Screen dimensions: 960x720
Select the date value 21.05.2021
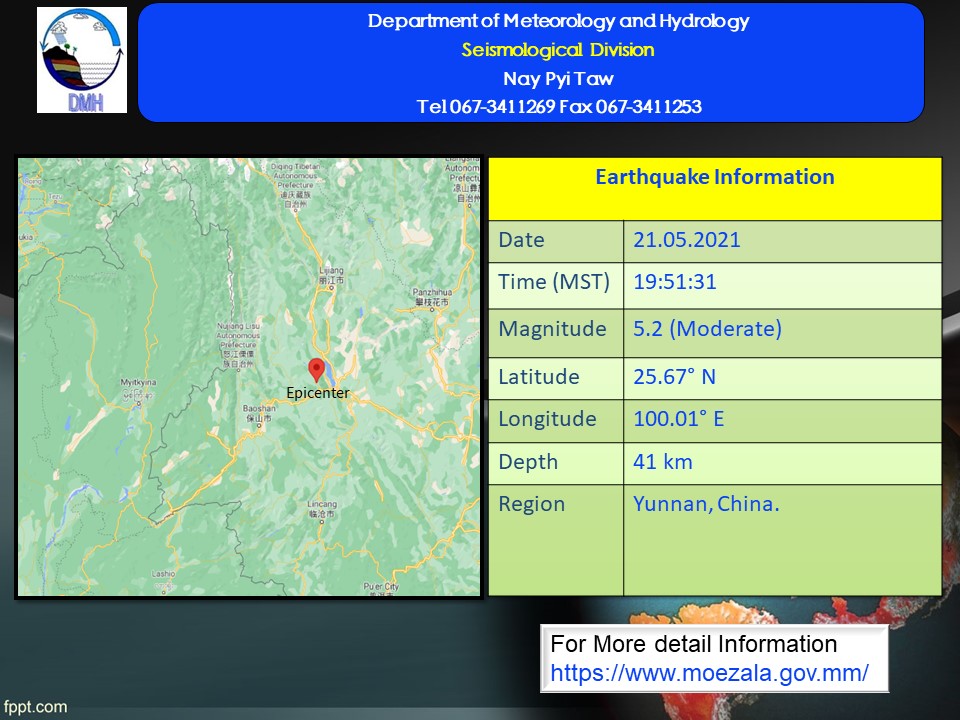(686, 239)
